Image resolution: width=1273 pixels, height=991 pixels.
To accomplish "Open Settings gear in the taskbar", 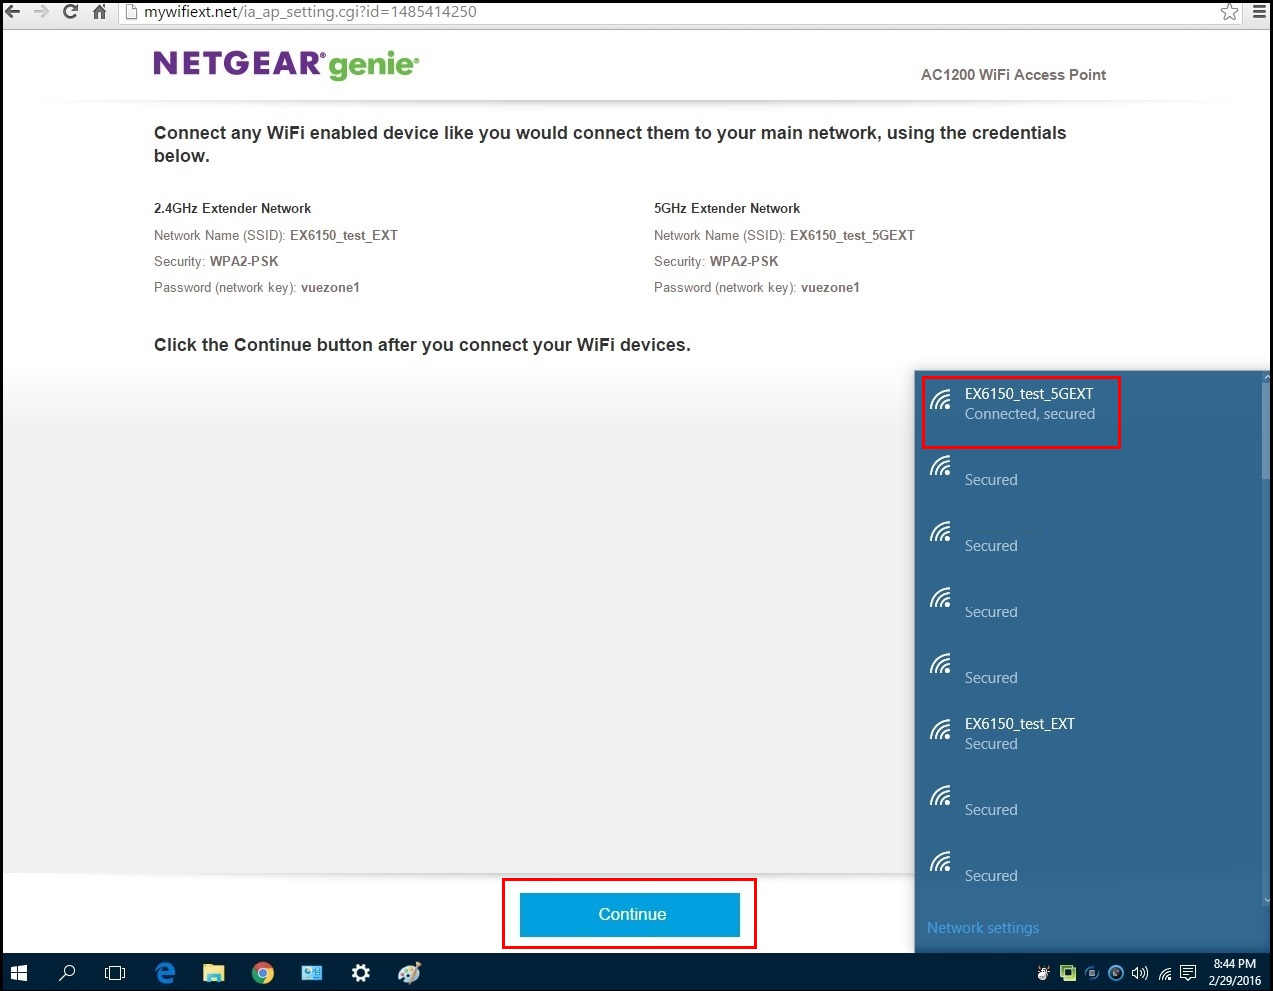I will (x=361, y=973).
